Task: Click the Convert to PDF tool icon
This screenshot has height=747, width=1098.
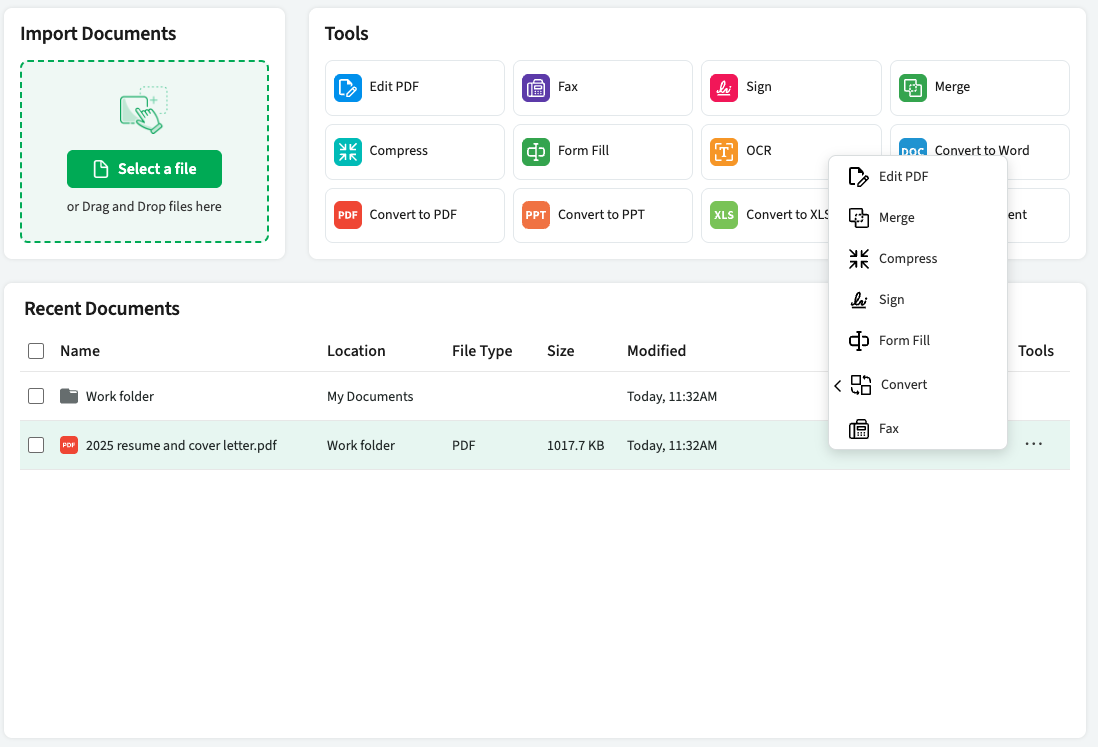Action: pyautogui.click(x=347, y=214)
